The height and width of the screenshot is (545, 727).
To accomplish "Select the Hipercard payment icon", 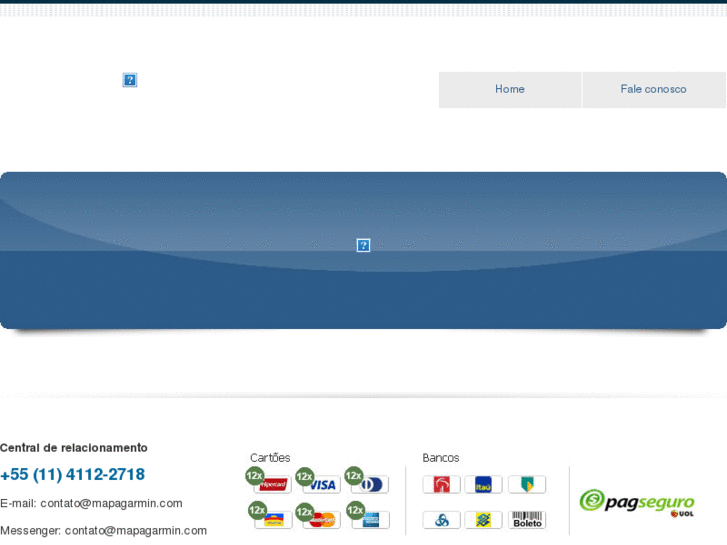I will (x=273, y=485).
